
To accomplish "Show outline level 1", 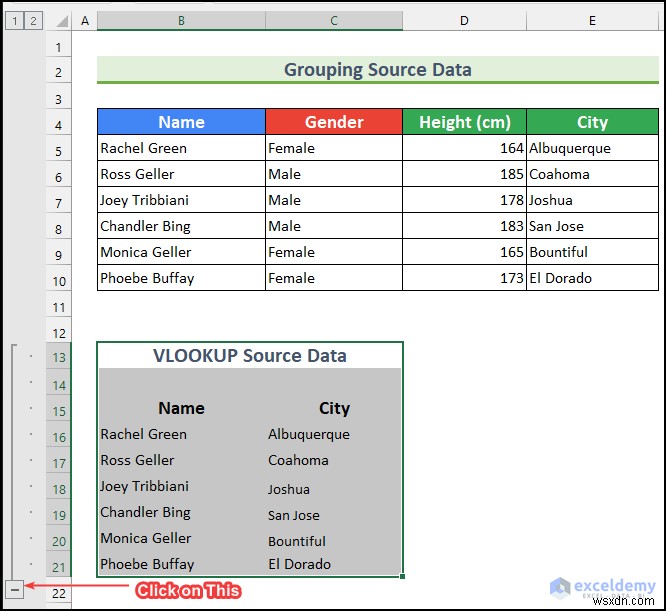I will (x=14, y=20).
